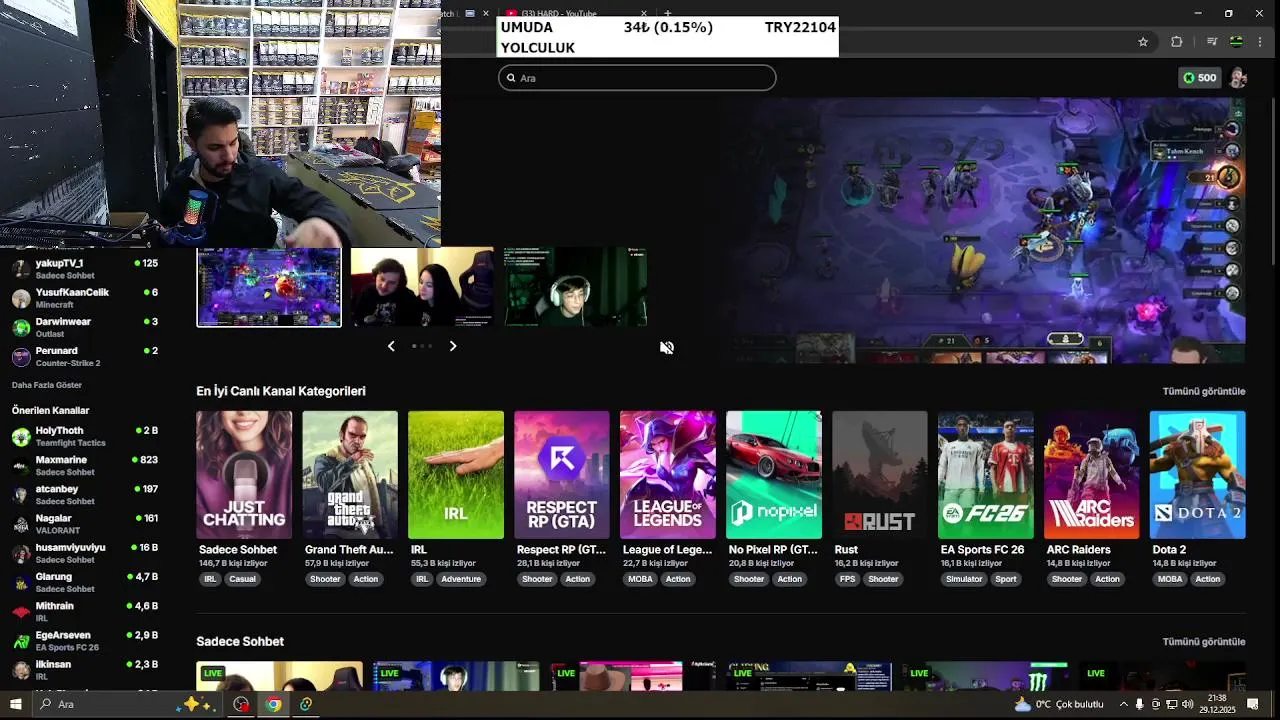Open the IRL grass category card
1280x720 pixels.
pyautogui.click(x=456, y=475)
